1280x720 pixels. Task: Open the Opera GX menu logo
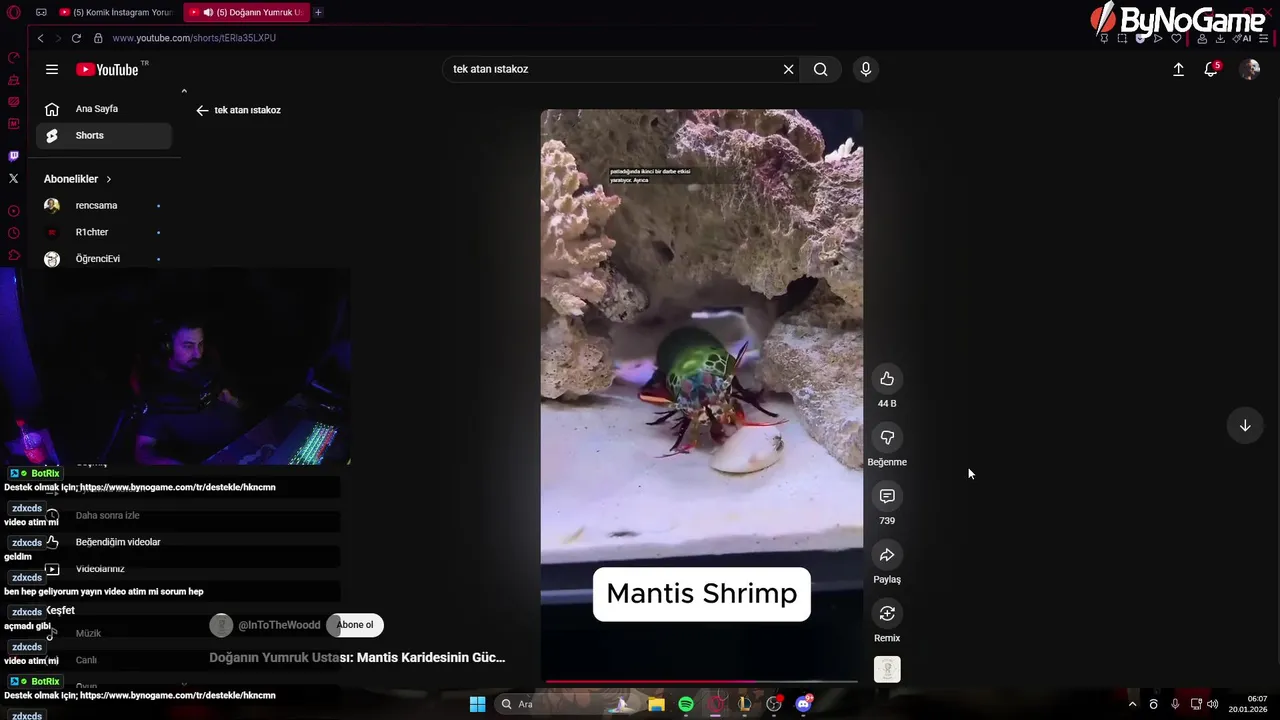(13, 13)
